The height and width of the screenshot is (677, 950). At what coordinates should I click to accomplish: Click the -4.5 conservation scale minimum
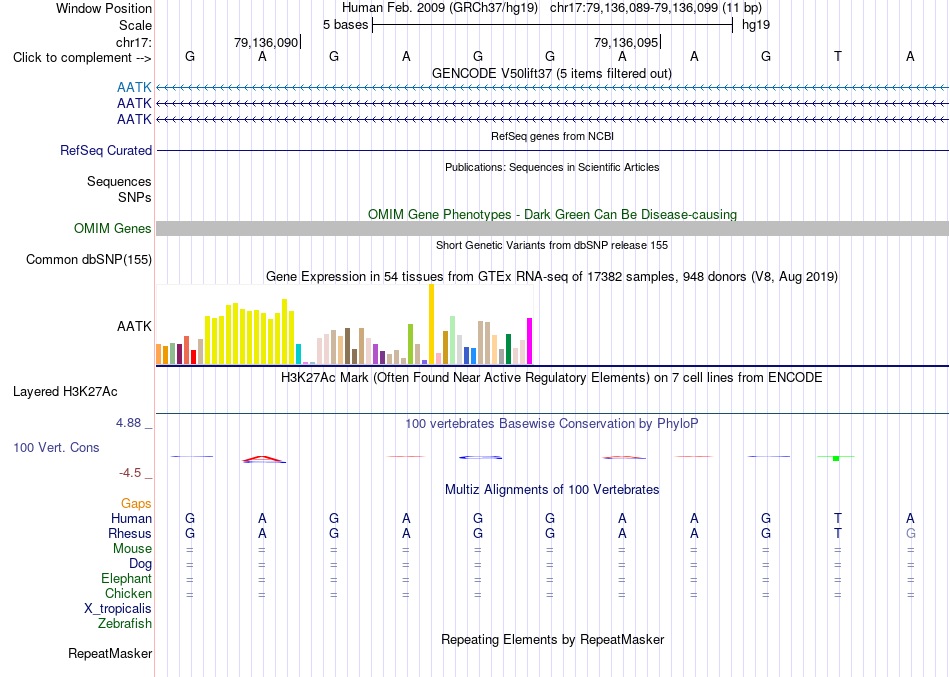130,473
